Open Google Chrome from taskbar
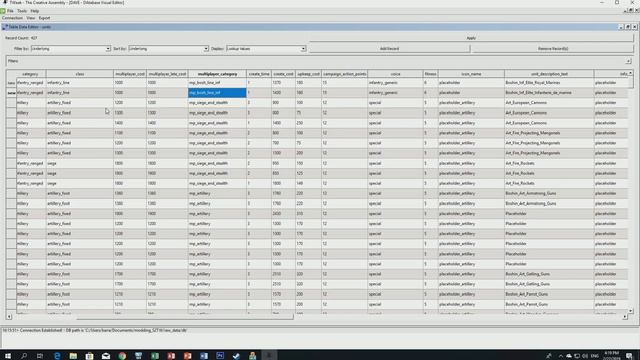640x360 pixels. [122, 356]
